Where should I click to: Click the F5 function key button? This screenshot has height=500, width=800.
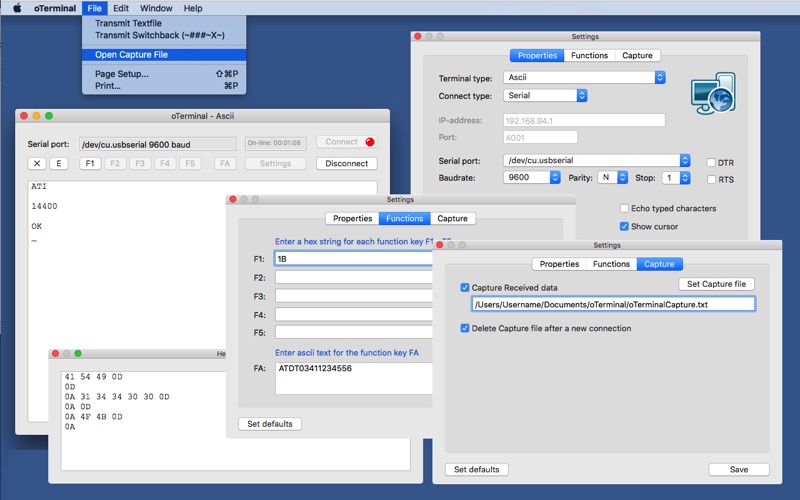point(190,163)
